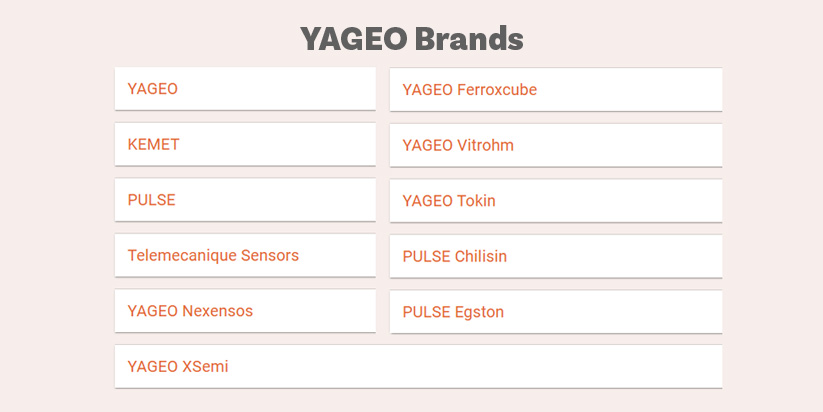Visit the PULSE Egston link

pyautogui.click(x=453, y=312)
